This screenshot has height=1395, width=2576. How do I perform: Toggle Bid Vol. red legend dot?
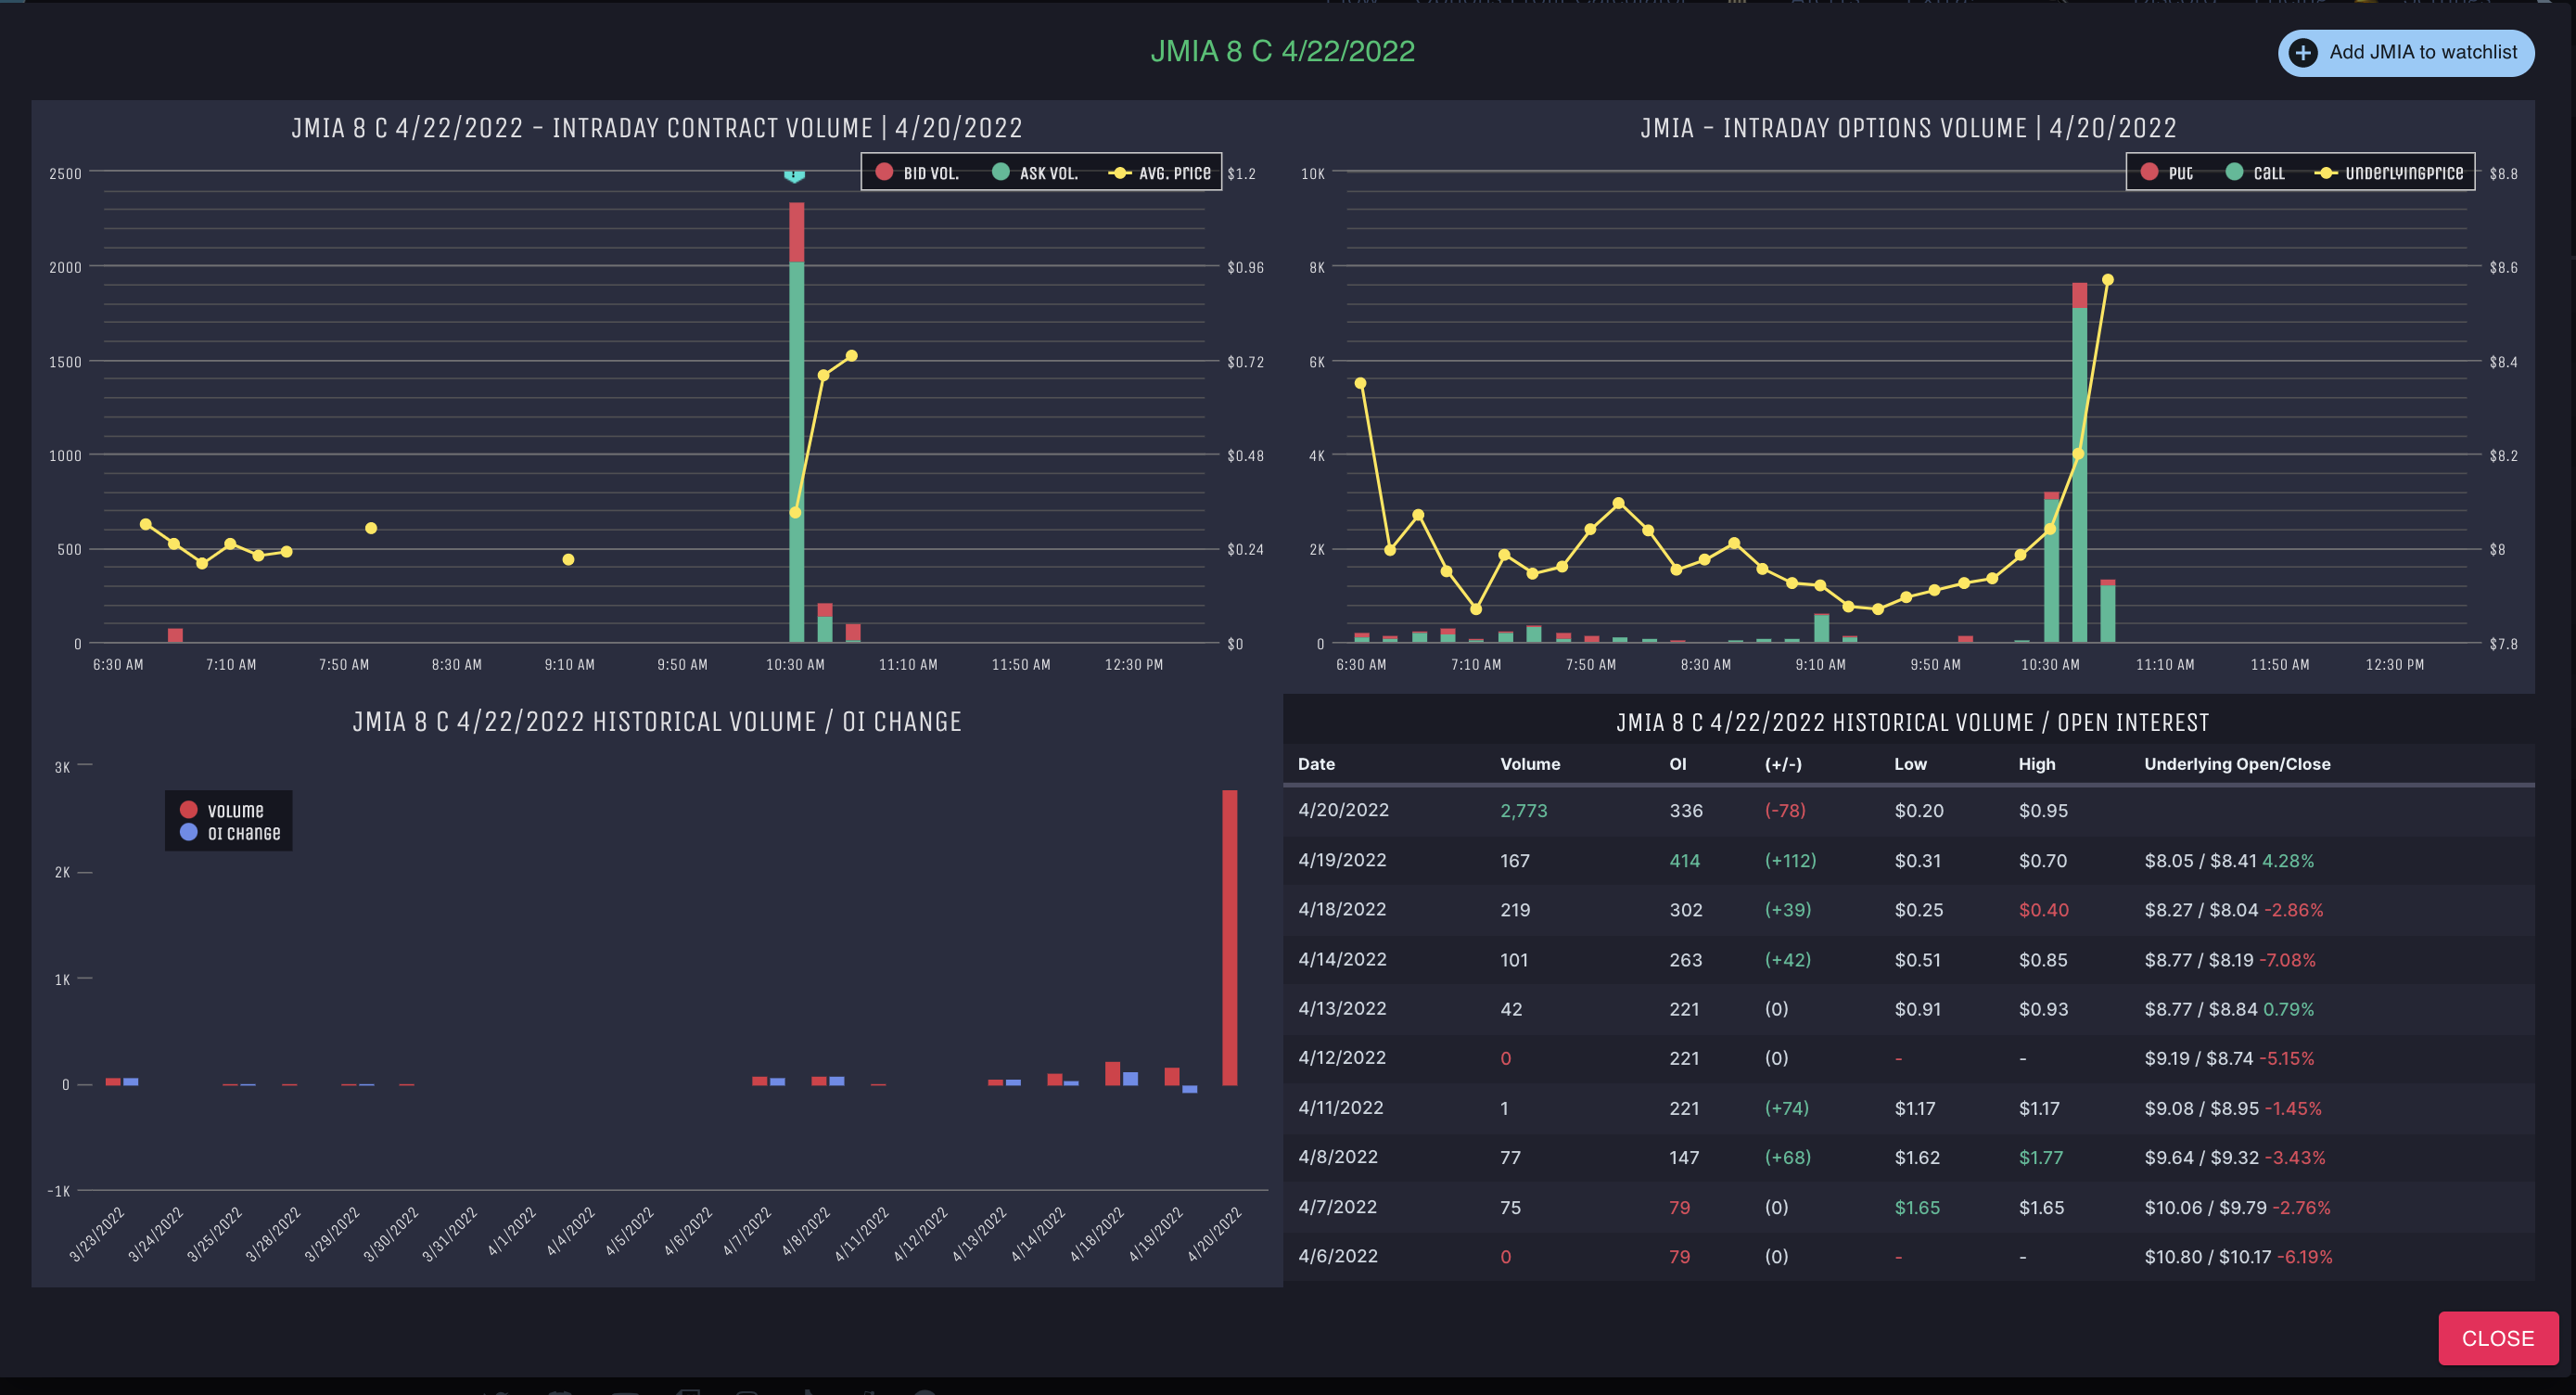tap(884, 172)
